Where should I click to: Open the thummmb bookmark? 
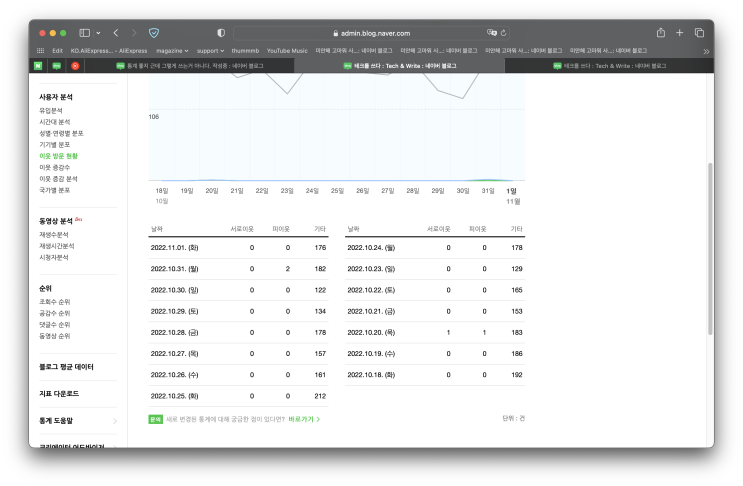pos(245,51)
